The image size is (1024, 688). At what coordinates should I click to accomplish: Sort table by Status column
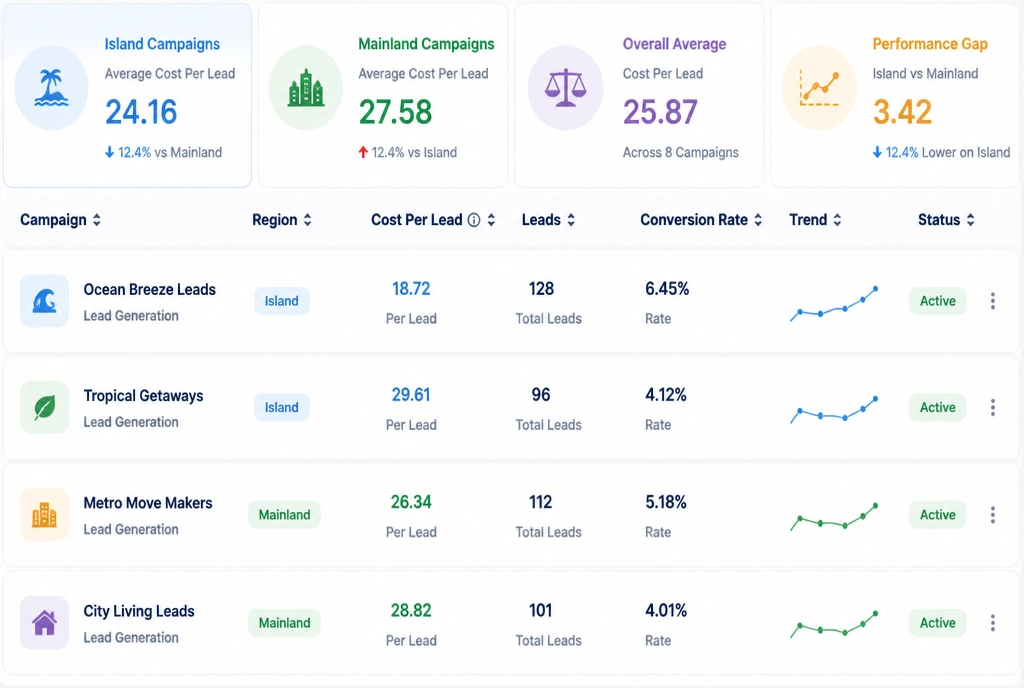(970, 220)
